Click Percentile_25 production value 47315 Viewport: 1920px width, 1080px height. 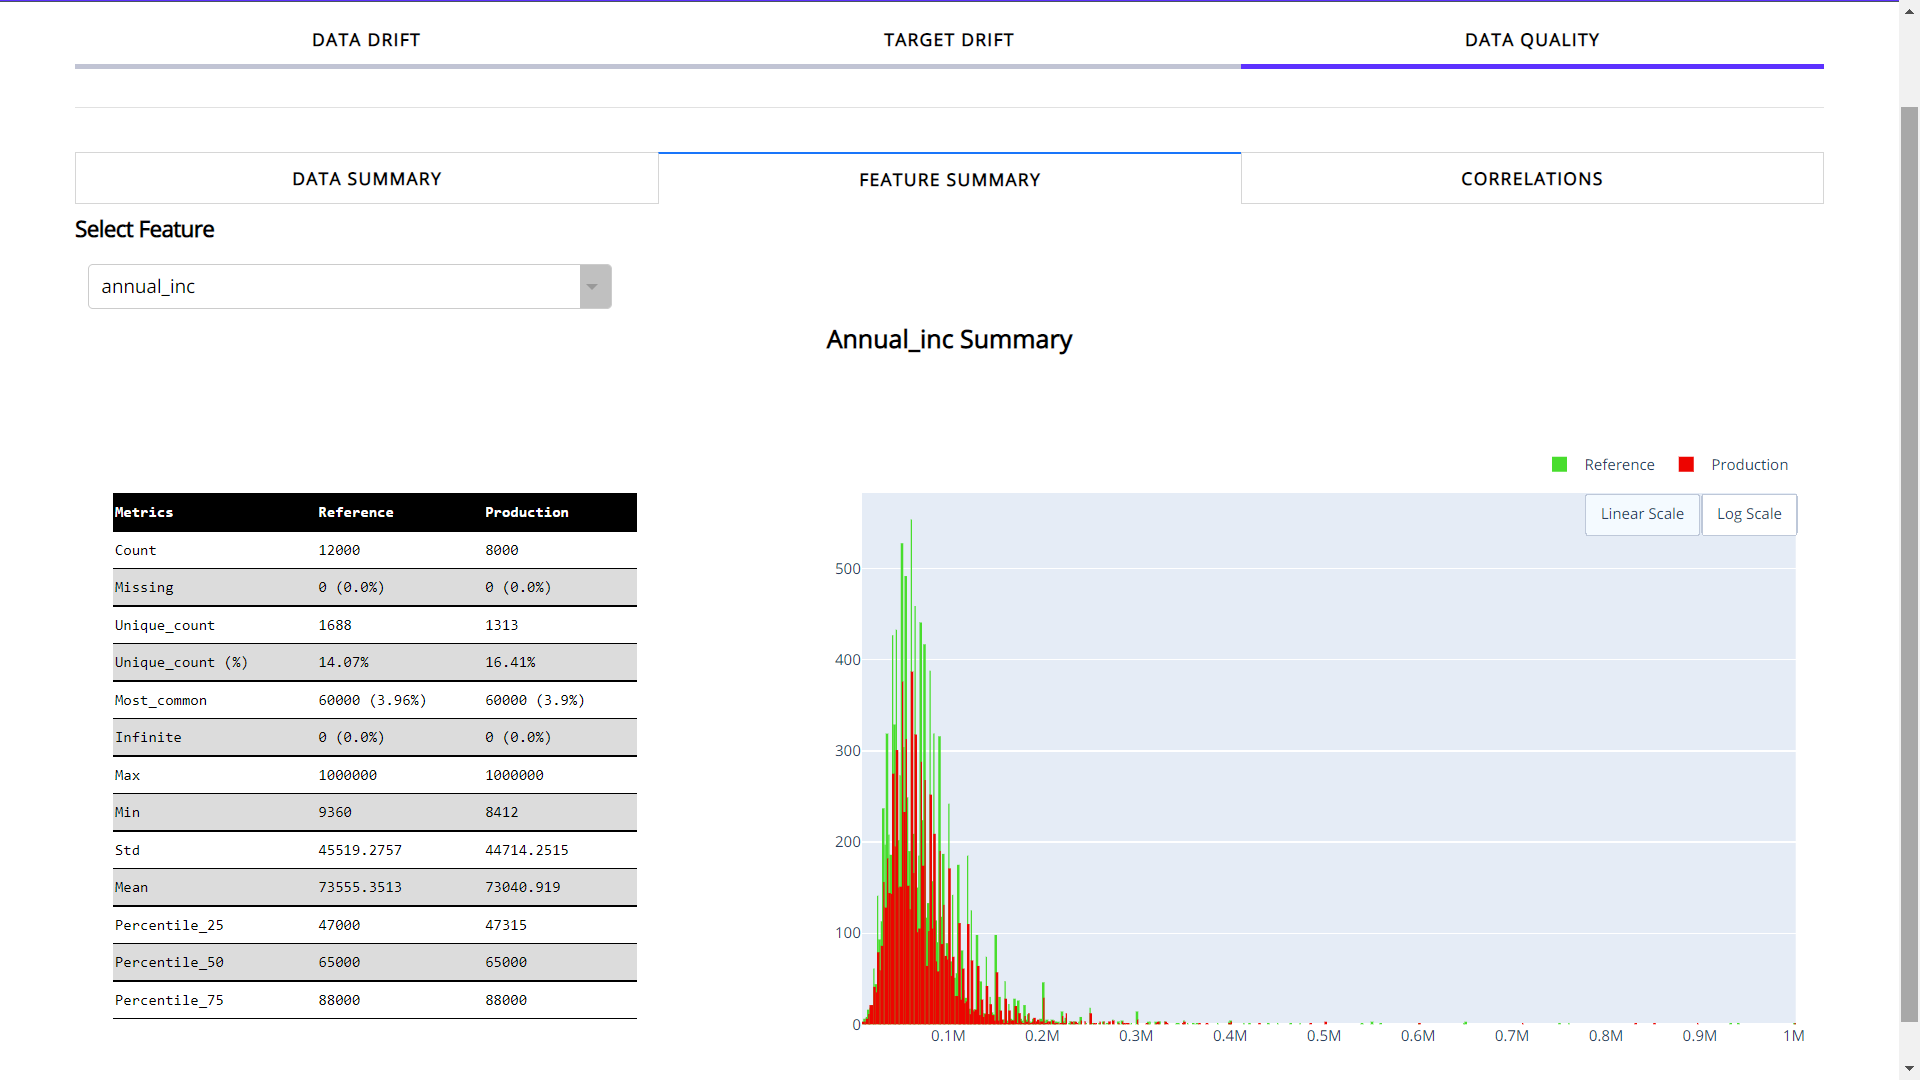pos(506,925)
